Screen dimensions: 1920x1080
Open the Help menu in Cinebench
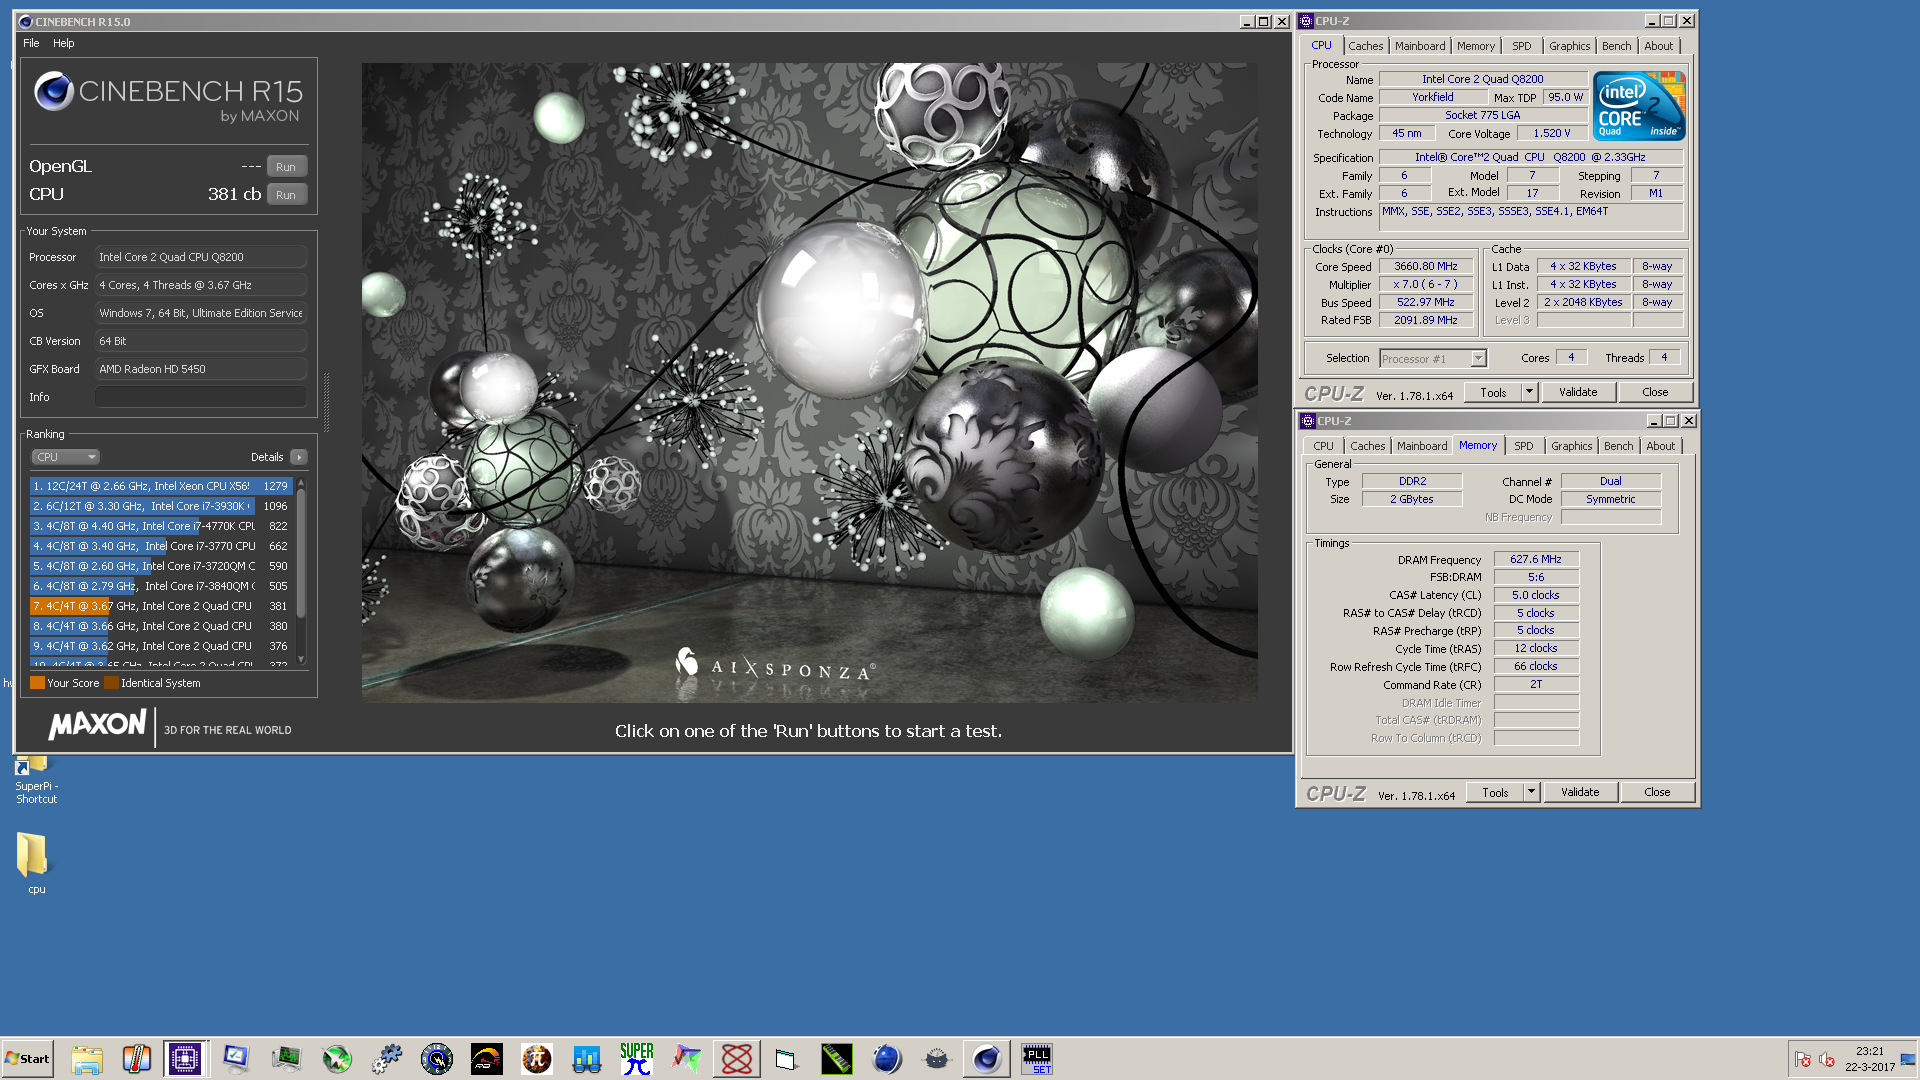coord(64,43)
